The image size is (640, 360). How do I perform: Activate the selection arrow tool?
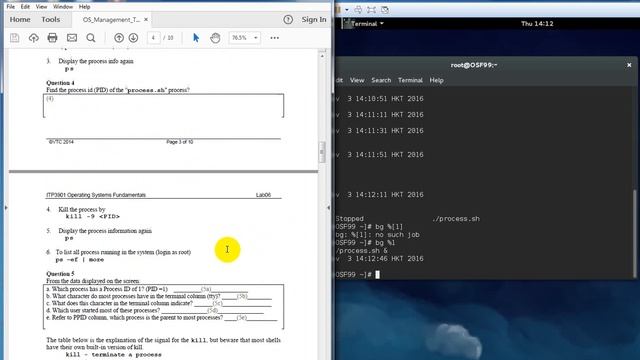click(196, 38)
